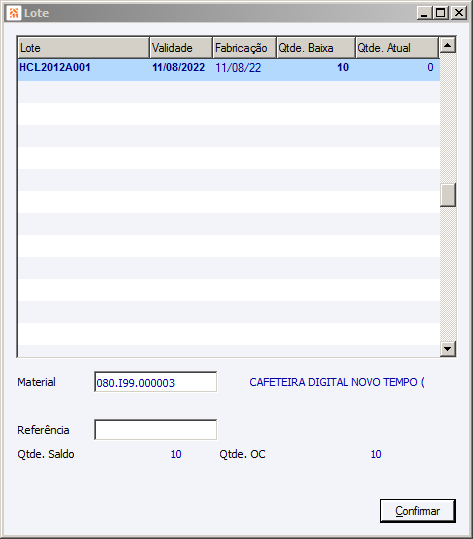This screenshot has height=539, width=473.
Task: Click the Lote window app icon
Action: (14, 13)
